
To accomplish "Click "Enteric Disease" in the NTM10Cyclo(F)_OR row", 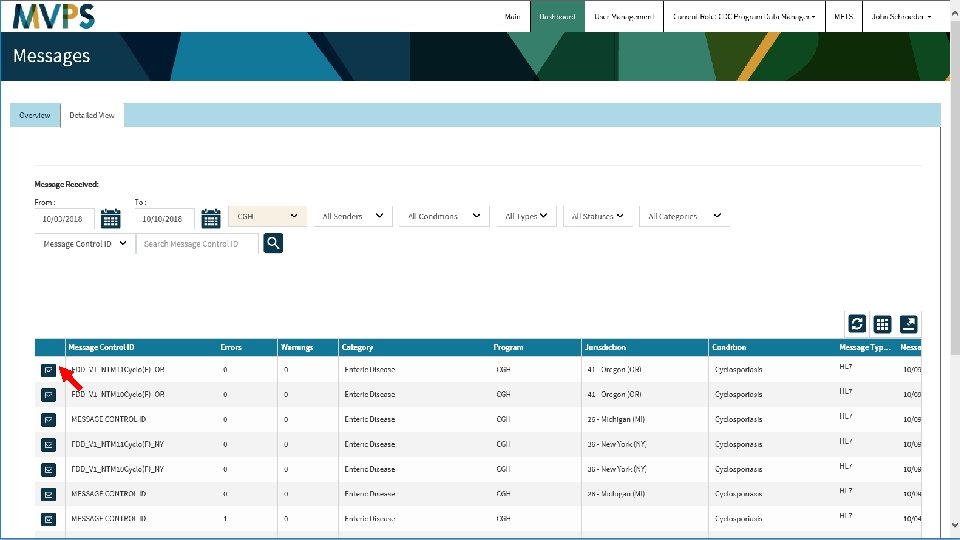I will coord(370,394).
